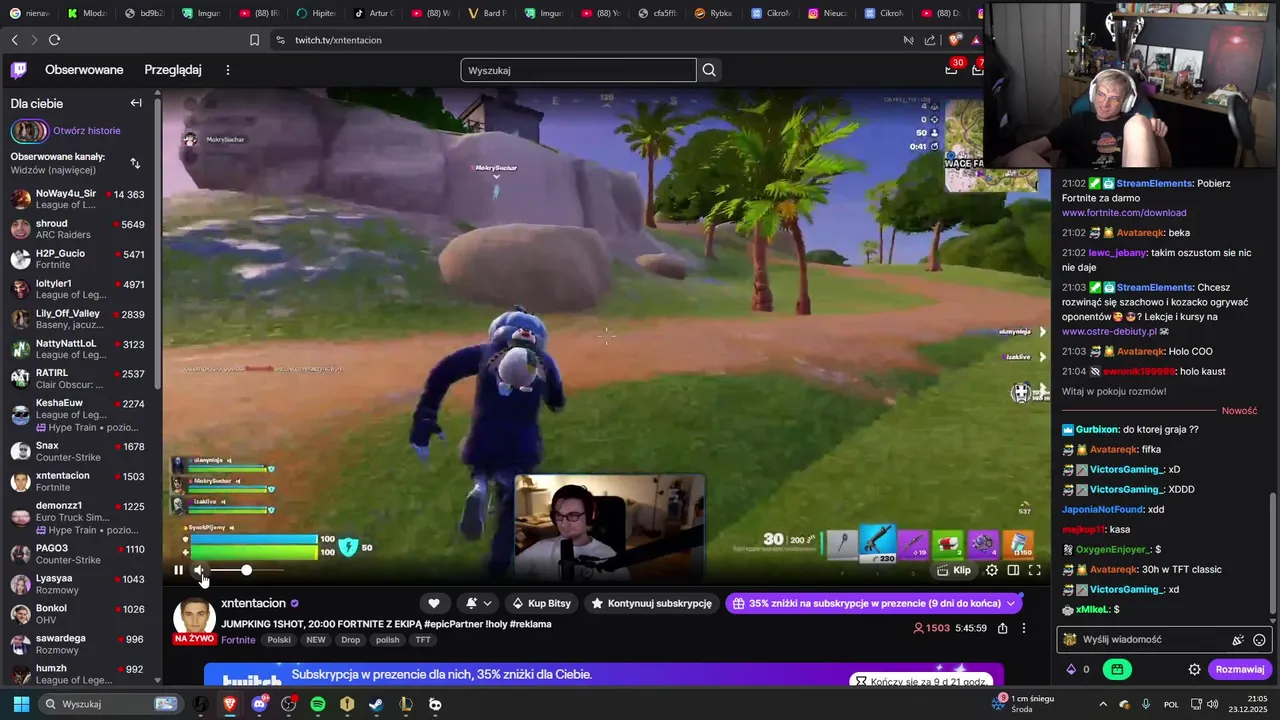Open the Fortnite category link
Image resolution: width=1280 pixels, height=720 pixels.
(x=238, y=640)
